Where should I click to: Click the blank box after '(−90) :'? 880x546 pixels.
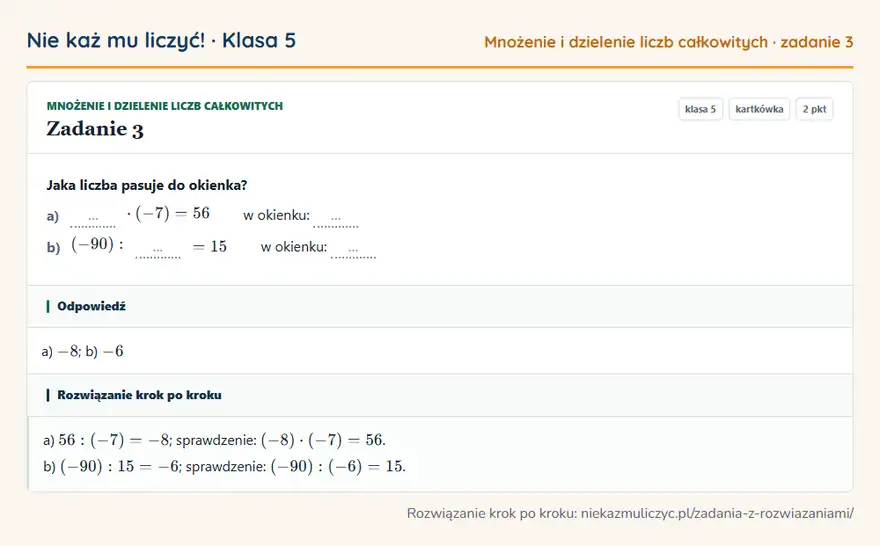tap(158, 249)
